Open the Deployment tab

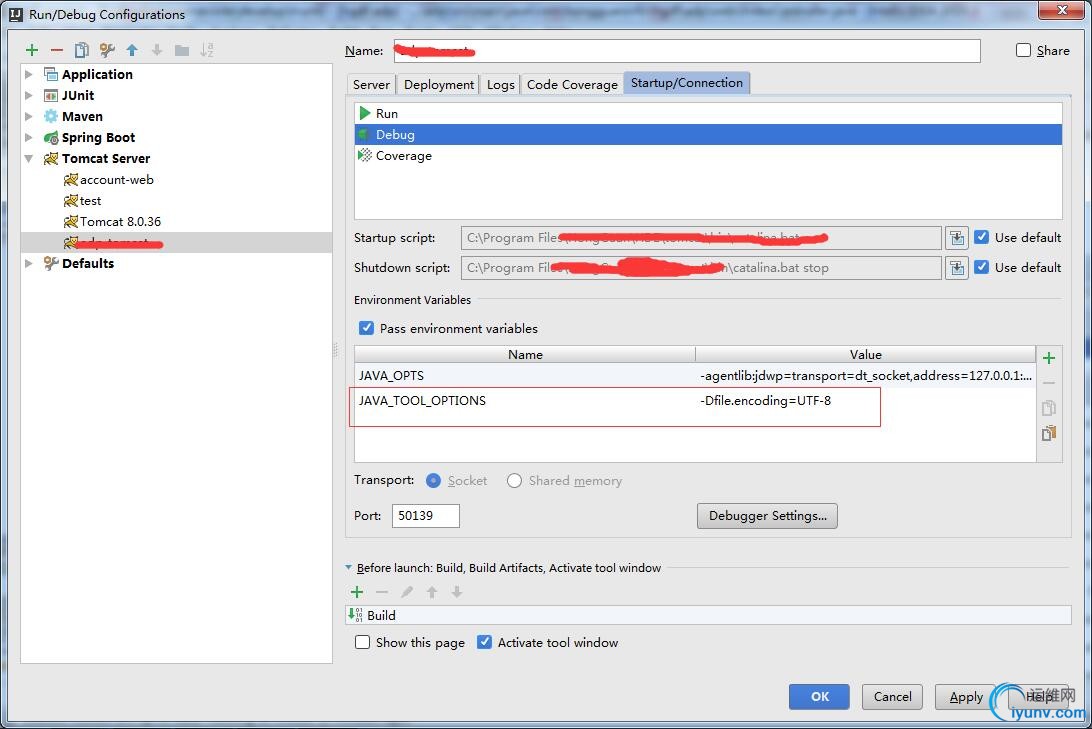tap(439, 84)
